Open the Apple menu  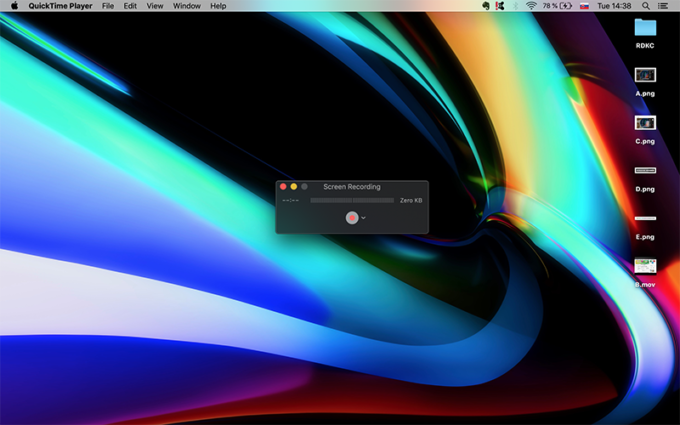coord(14,6)
